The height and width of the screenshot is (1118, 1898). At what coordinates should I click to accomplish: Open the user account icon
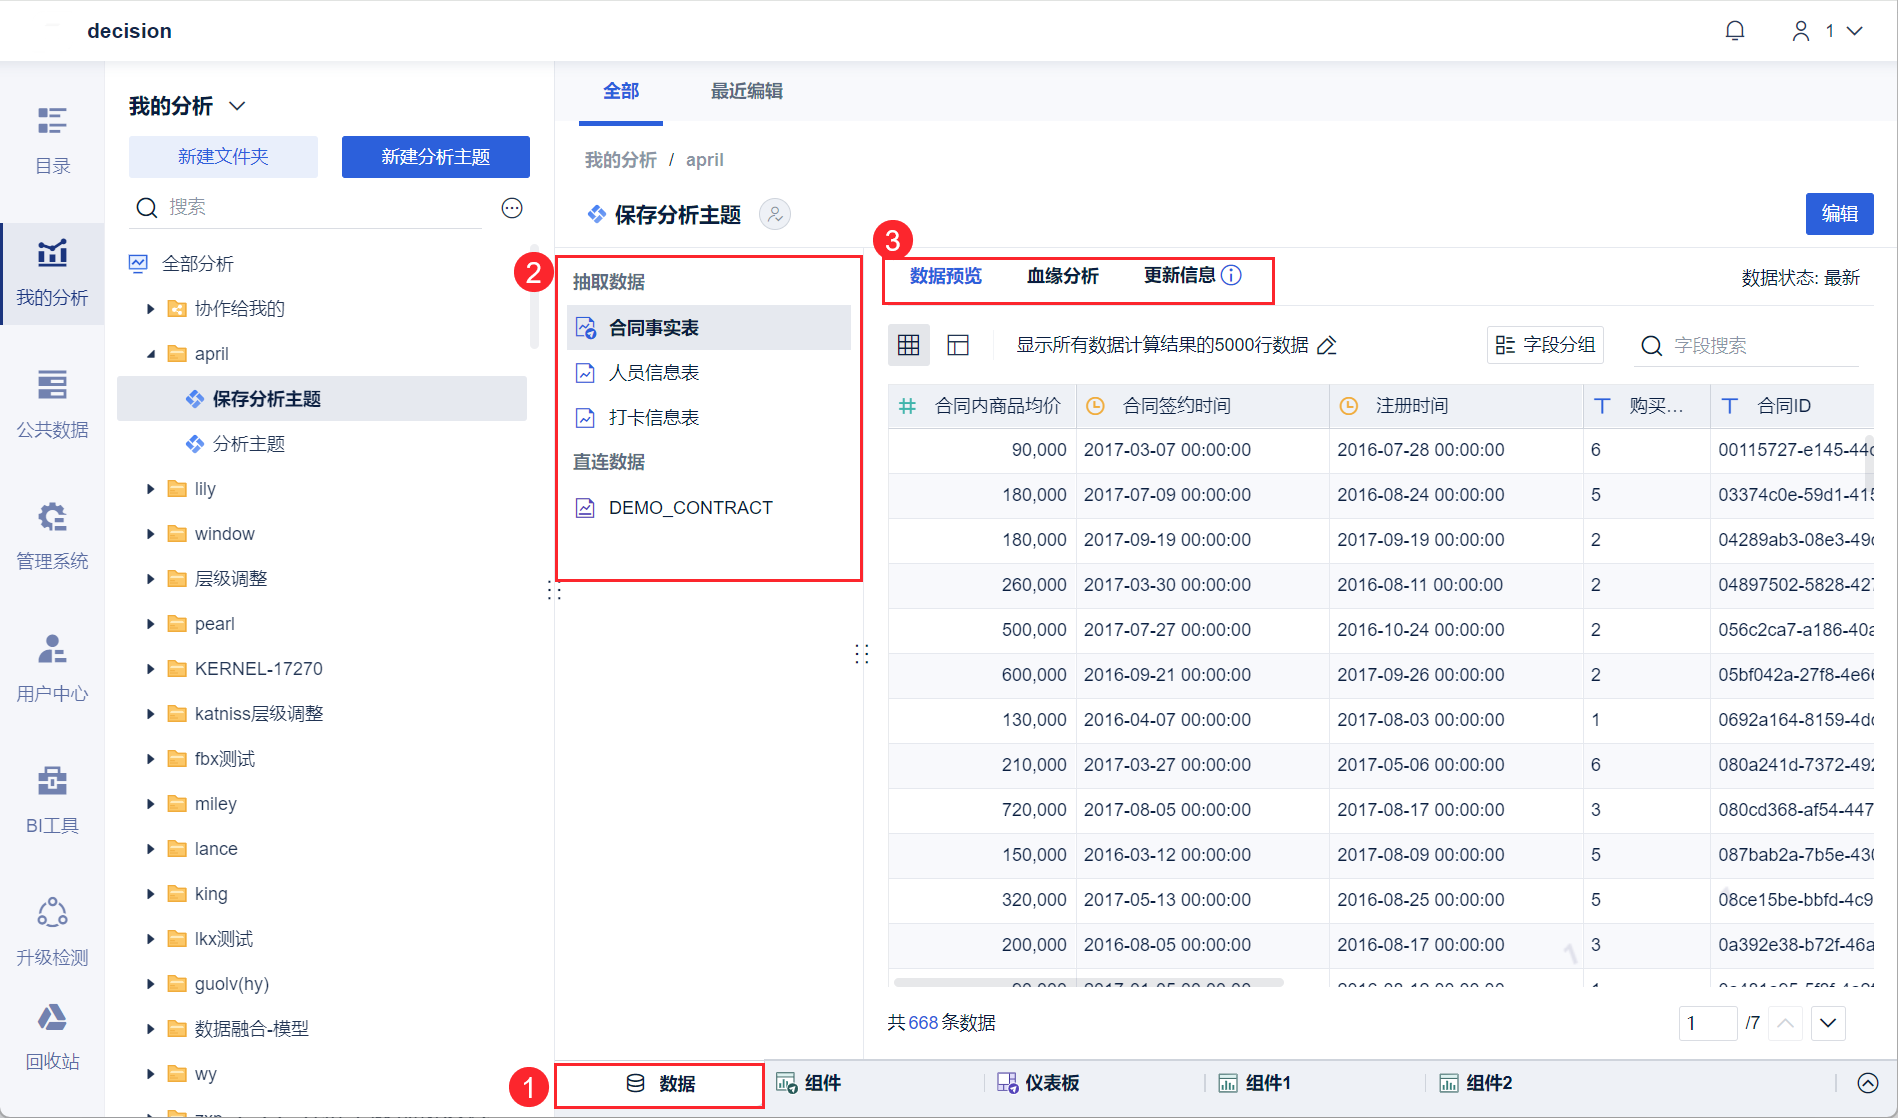(x=1801, y=31)
